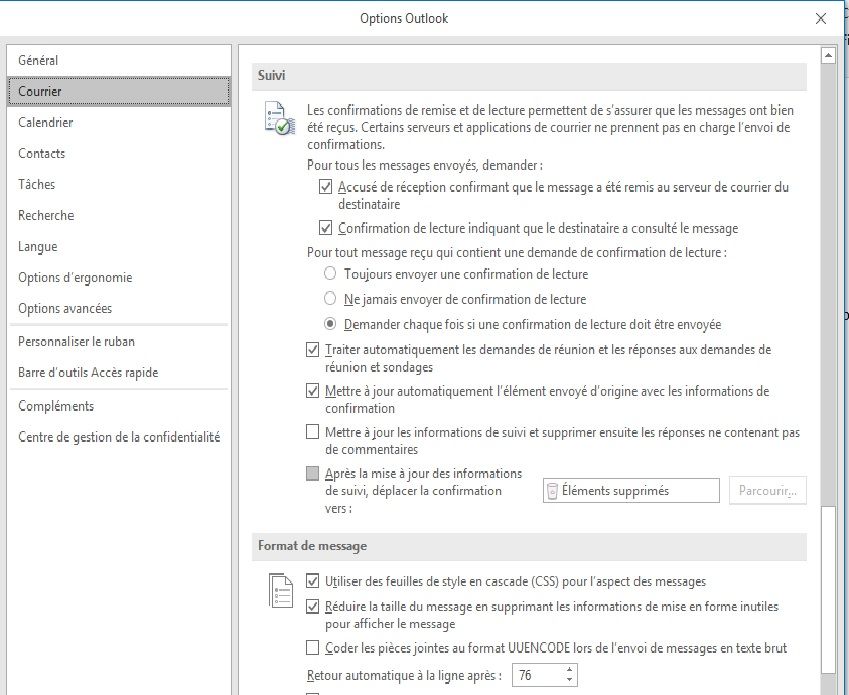Close the Options Outlook dialog
The width and height of the screenshot is (849, 695).
pyautogui.click(x=821, y=19)
